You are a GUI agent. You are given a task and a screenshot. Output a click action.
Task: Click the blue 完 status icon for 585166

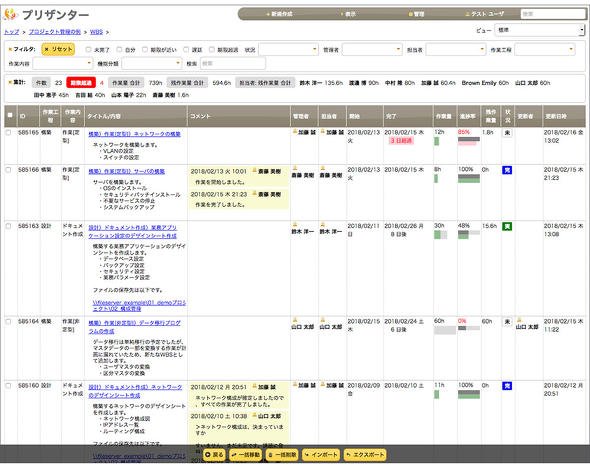point(507,170)
